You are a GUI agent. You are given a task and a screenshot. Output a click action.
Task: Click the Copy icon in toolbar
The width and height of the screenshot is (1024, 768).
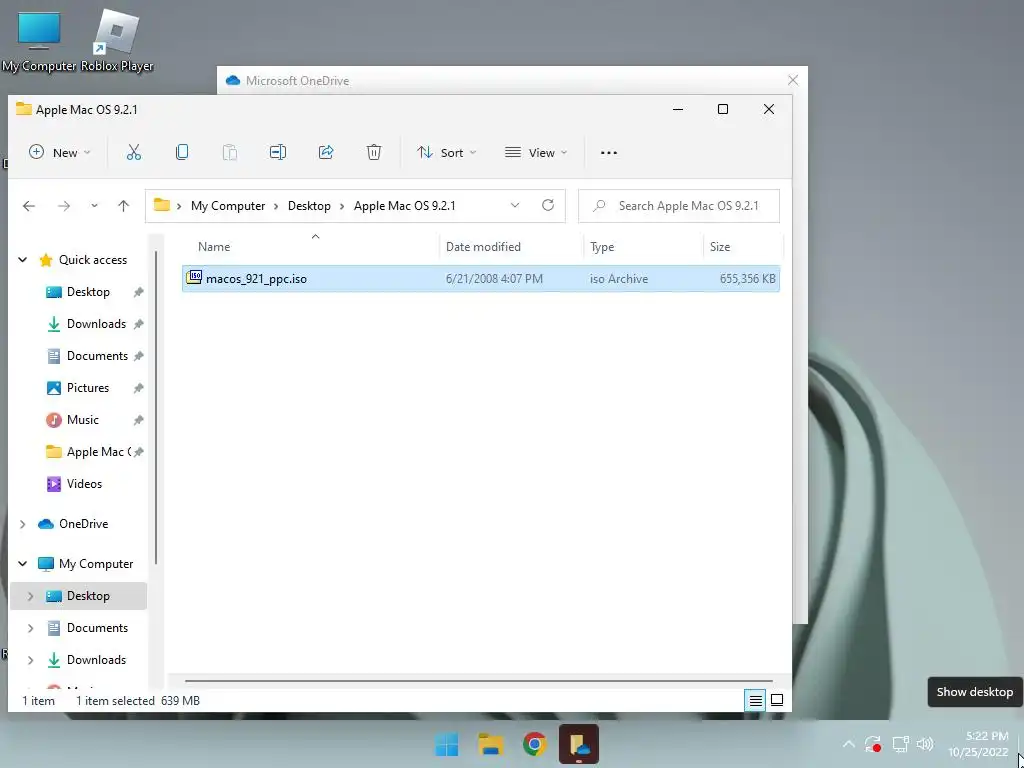tap(182, 152)
